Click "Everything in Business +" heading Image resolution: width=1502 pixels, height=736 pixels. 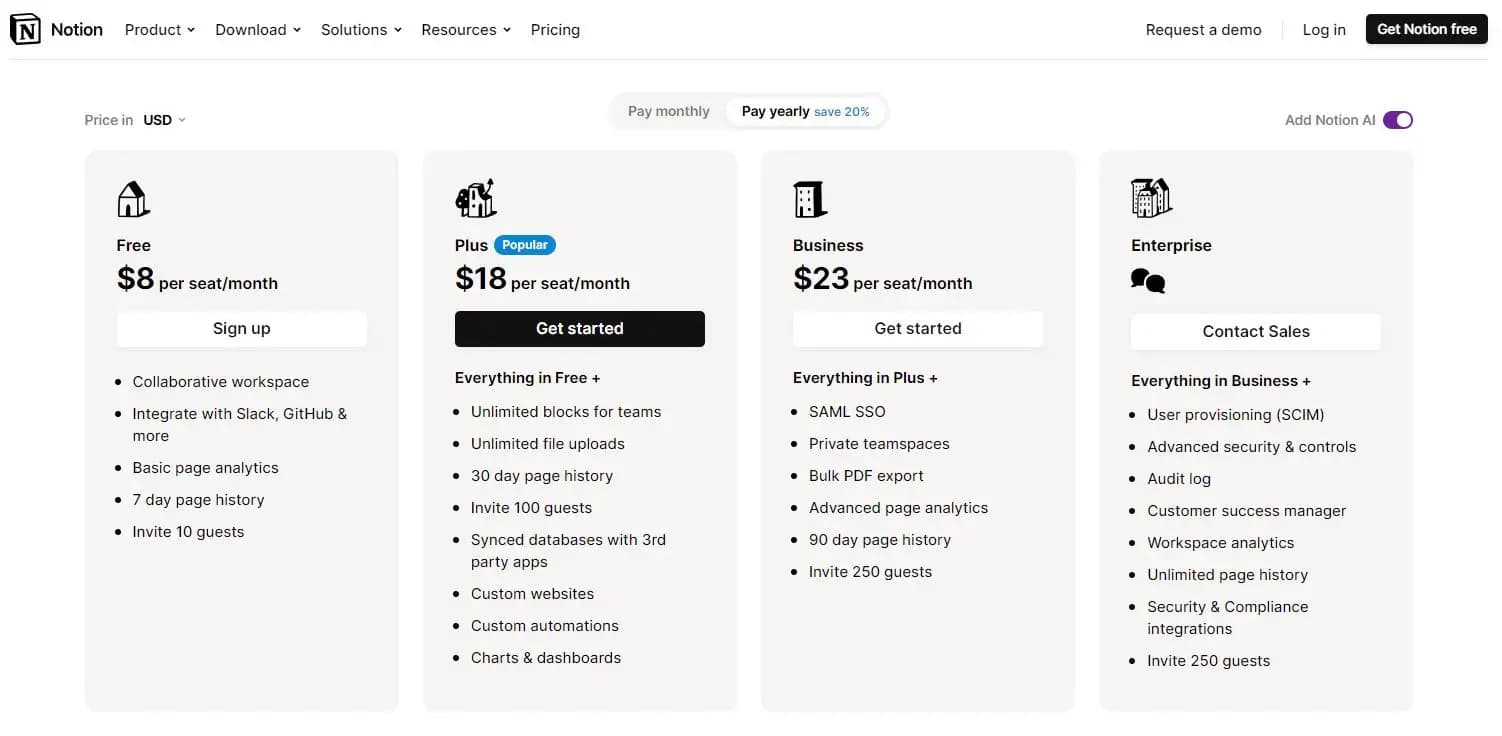coord(1221,381)
